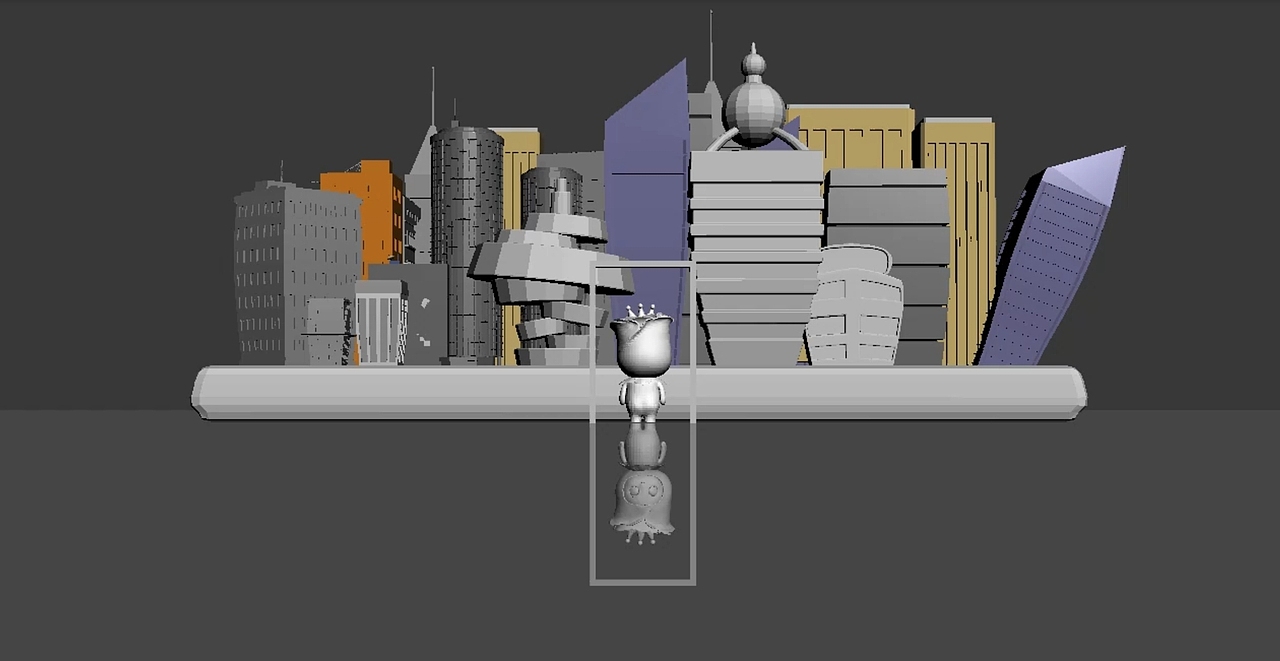The height and width of the screenshot is (661, 1280).
Task: Select the long gray platform base
Action: (639, 392)
